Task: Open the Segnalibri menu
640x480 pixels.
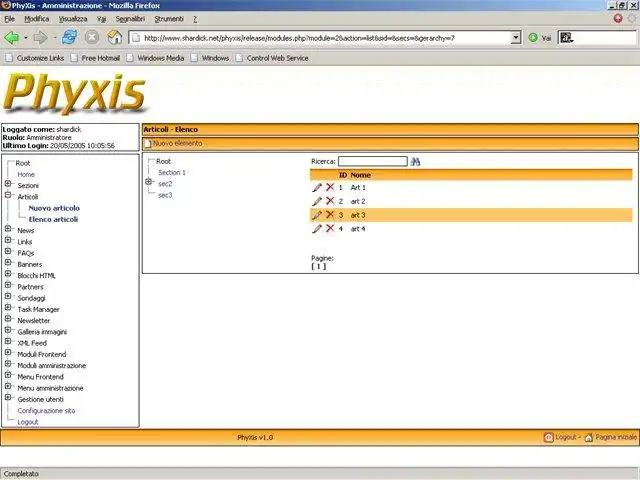Action: pyautogui.click(x=130, y=19)
